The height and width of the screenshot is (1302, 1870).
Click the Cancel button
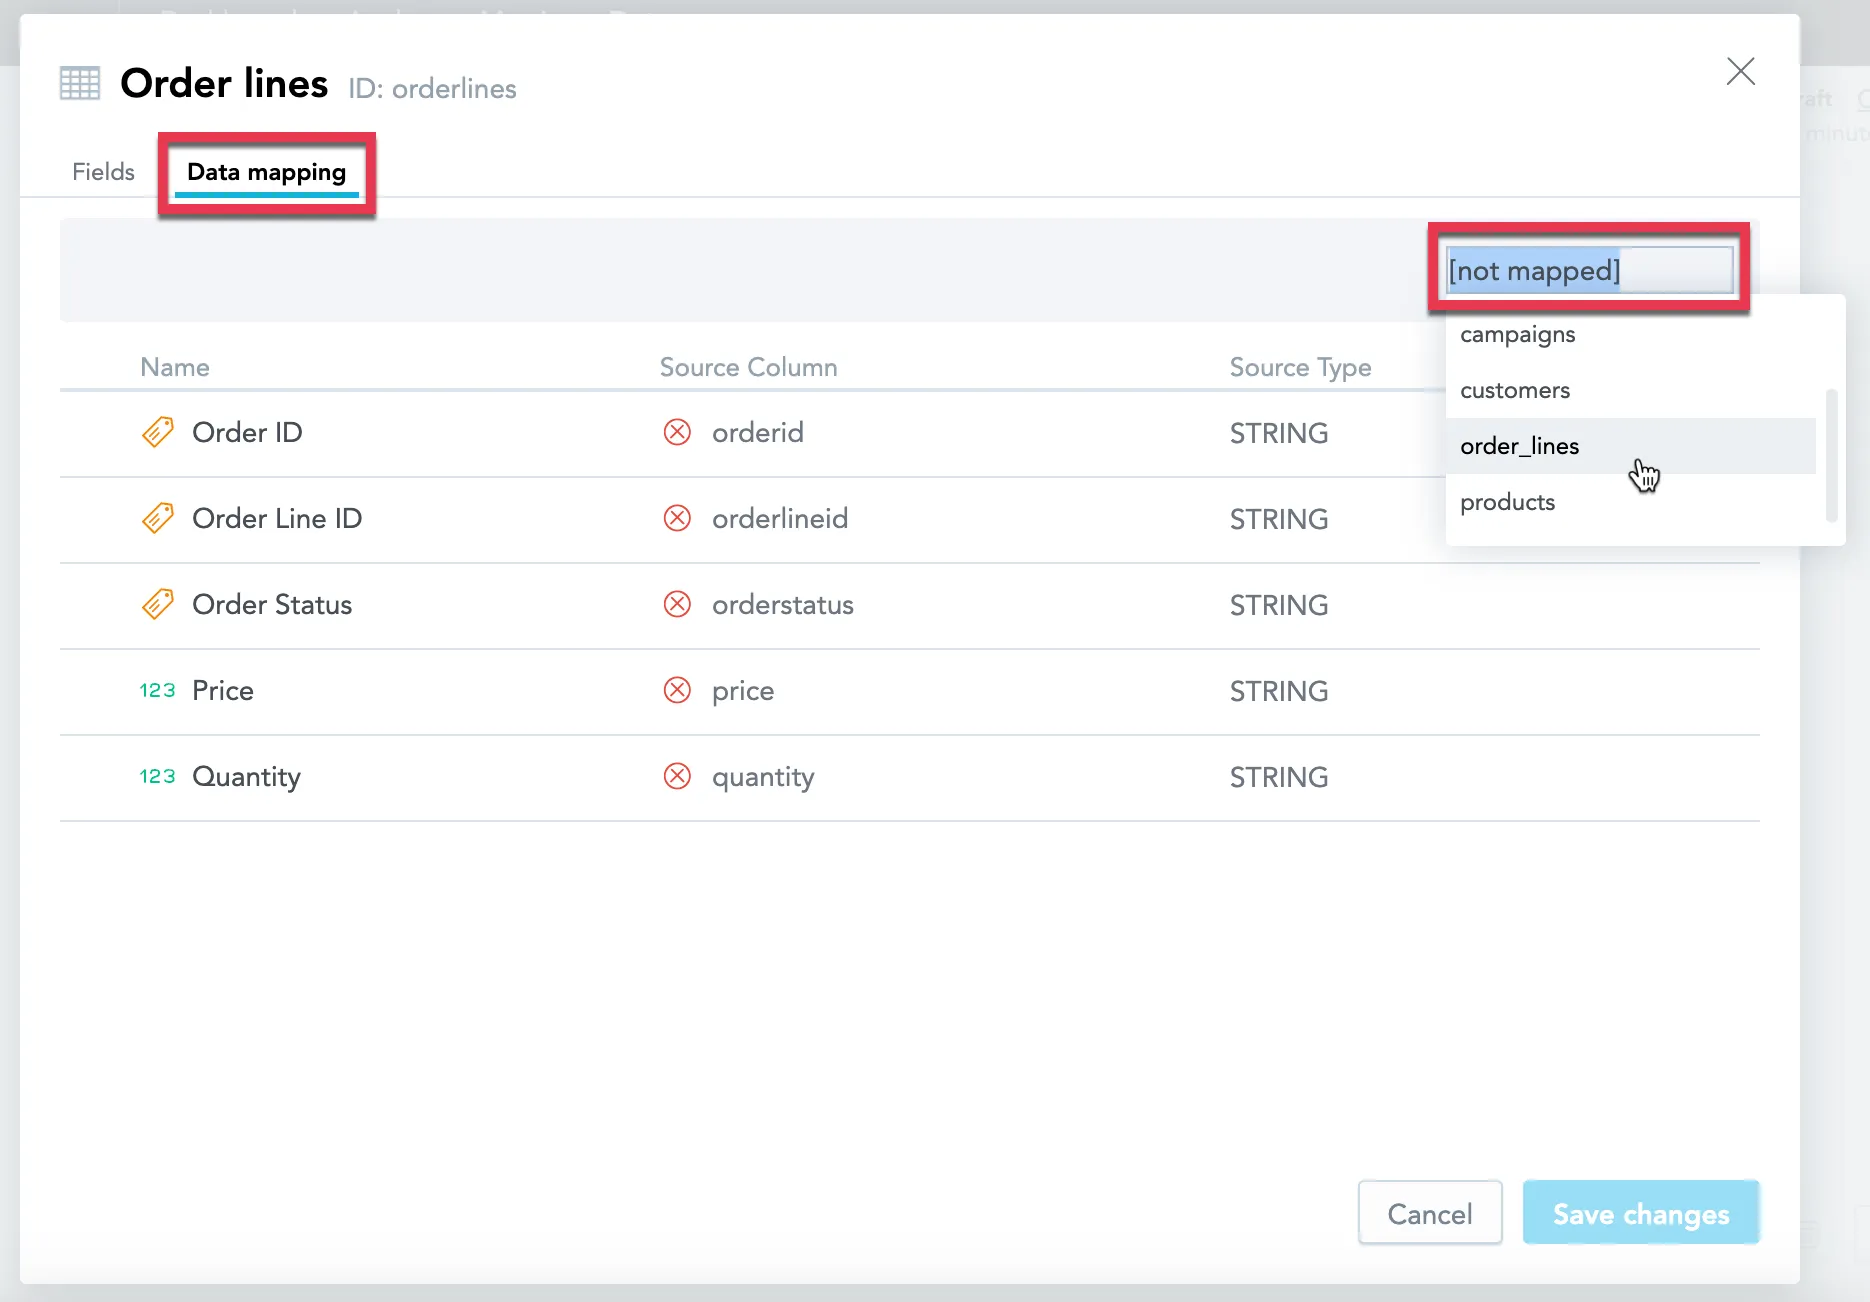point(1429,1213)
